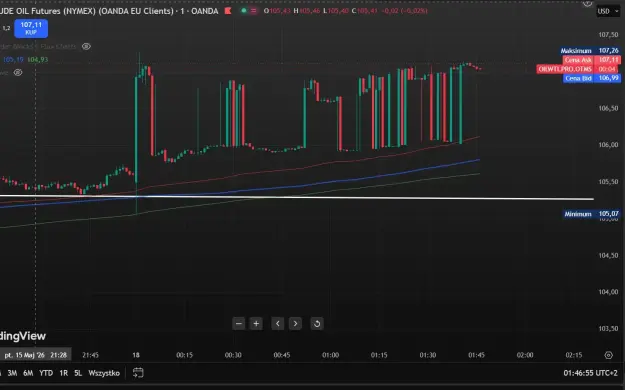Click the TradingView logo watermark link
625x390 pixels.
pos(23,336)
